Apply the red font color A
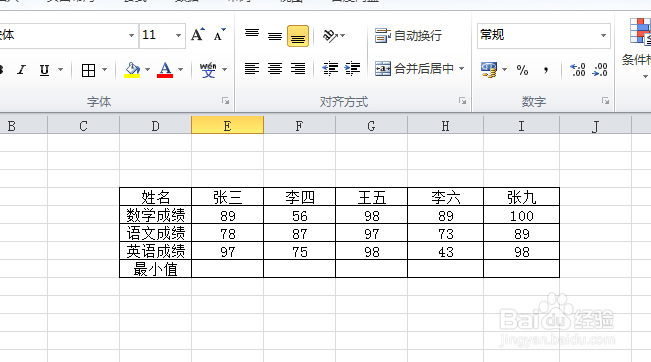The width and height of the screenshot is (651, 362). [165, 70]
